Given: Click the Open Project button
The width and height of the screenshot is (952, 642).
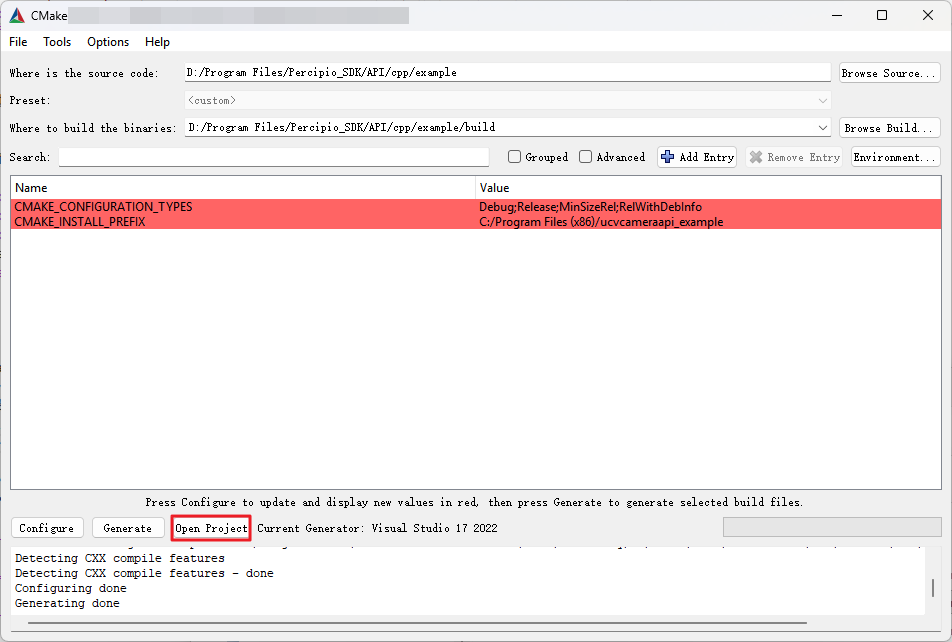Looking at the screenshot, I should (x=211, y=528).
